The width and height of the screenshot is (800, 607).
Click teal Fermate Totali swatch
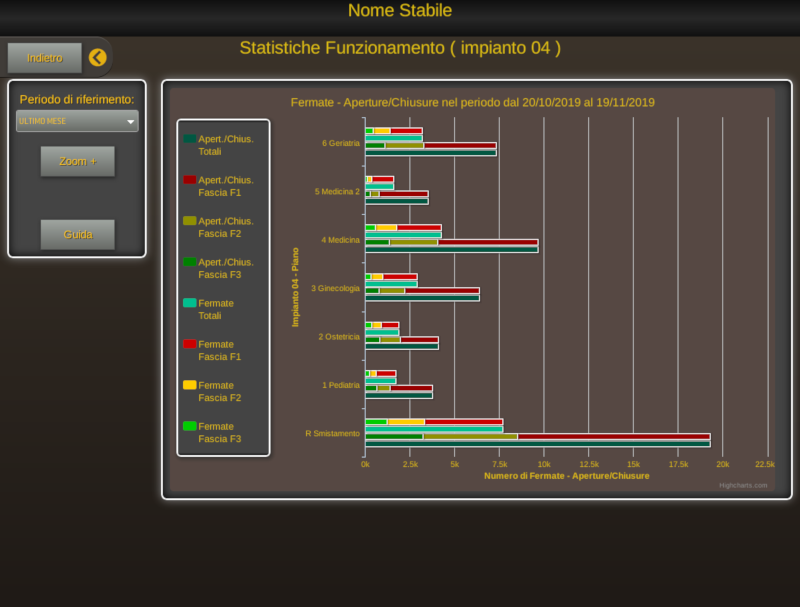190,303
